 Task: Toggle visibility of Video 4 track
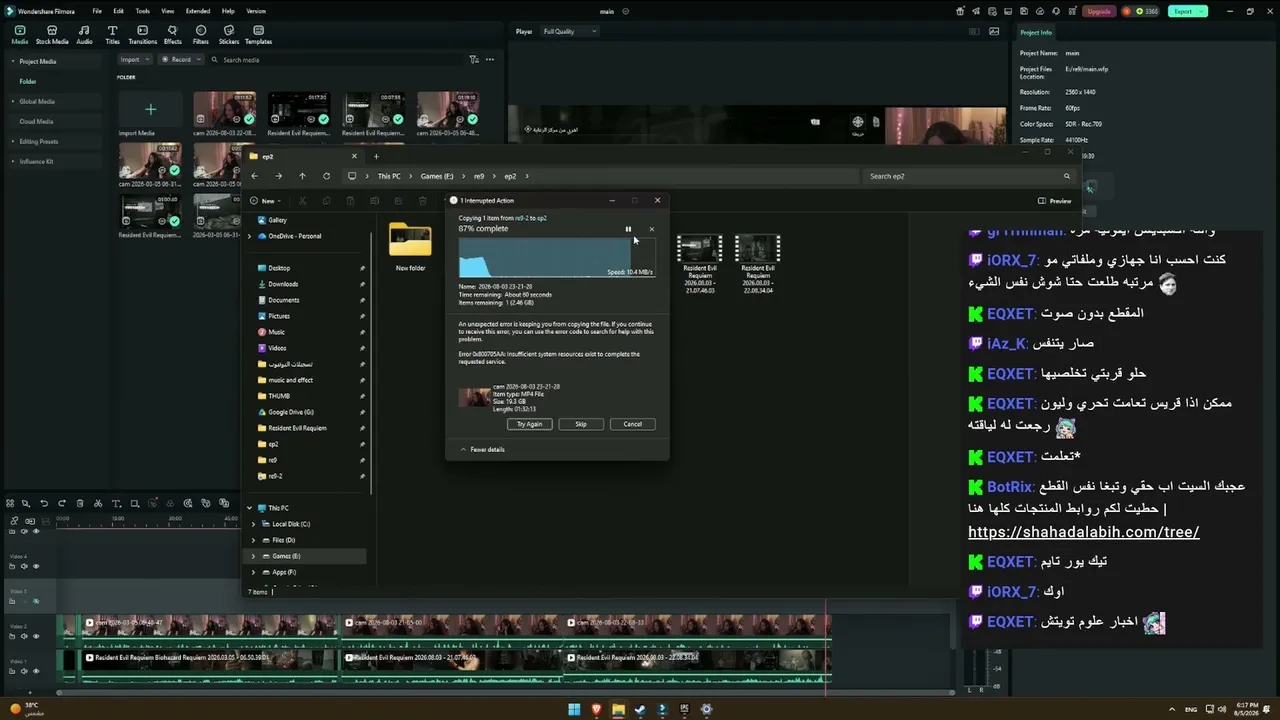point(36,566)
